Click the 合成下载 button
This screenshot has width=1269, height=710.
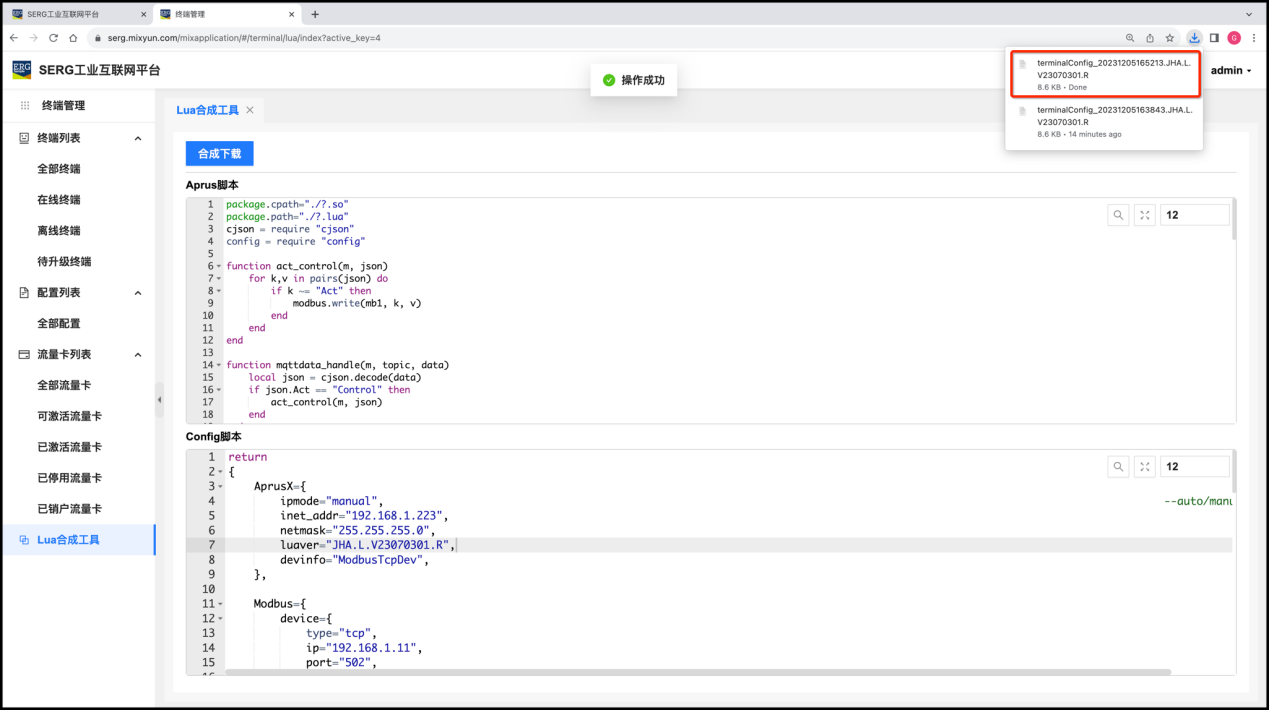tap(219, 154)
